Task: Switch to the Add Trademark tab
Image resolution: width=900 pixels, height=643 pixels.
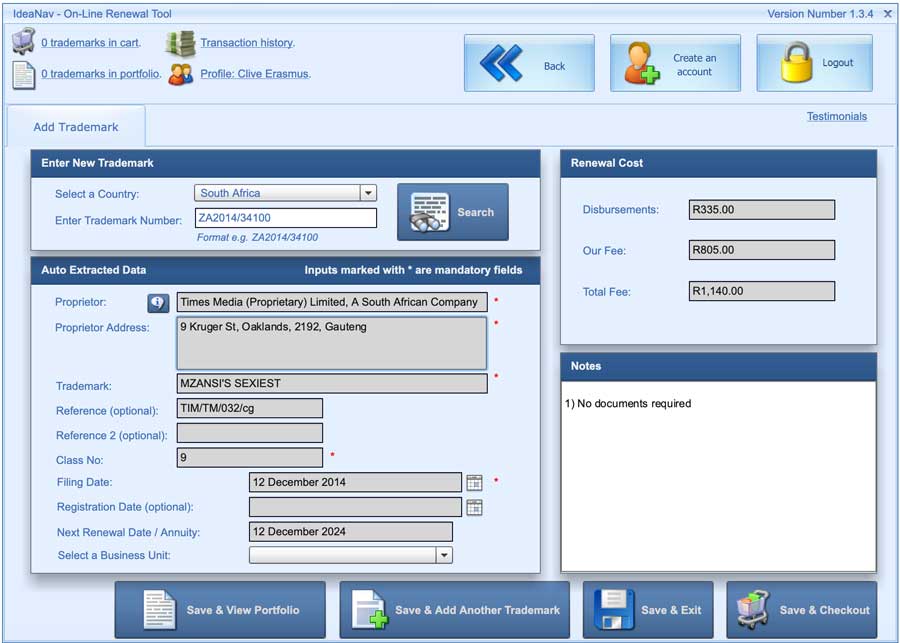Action: (76, 127)
